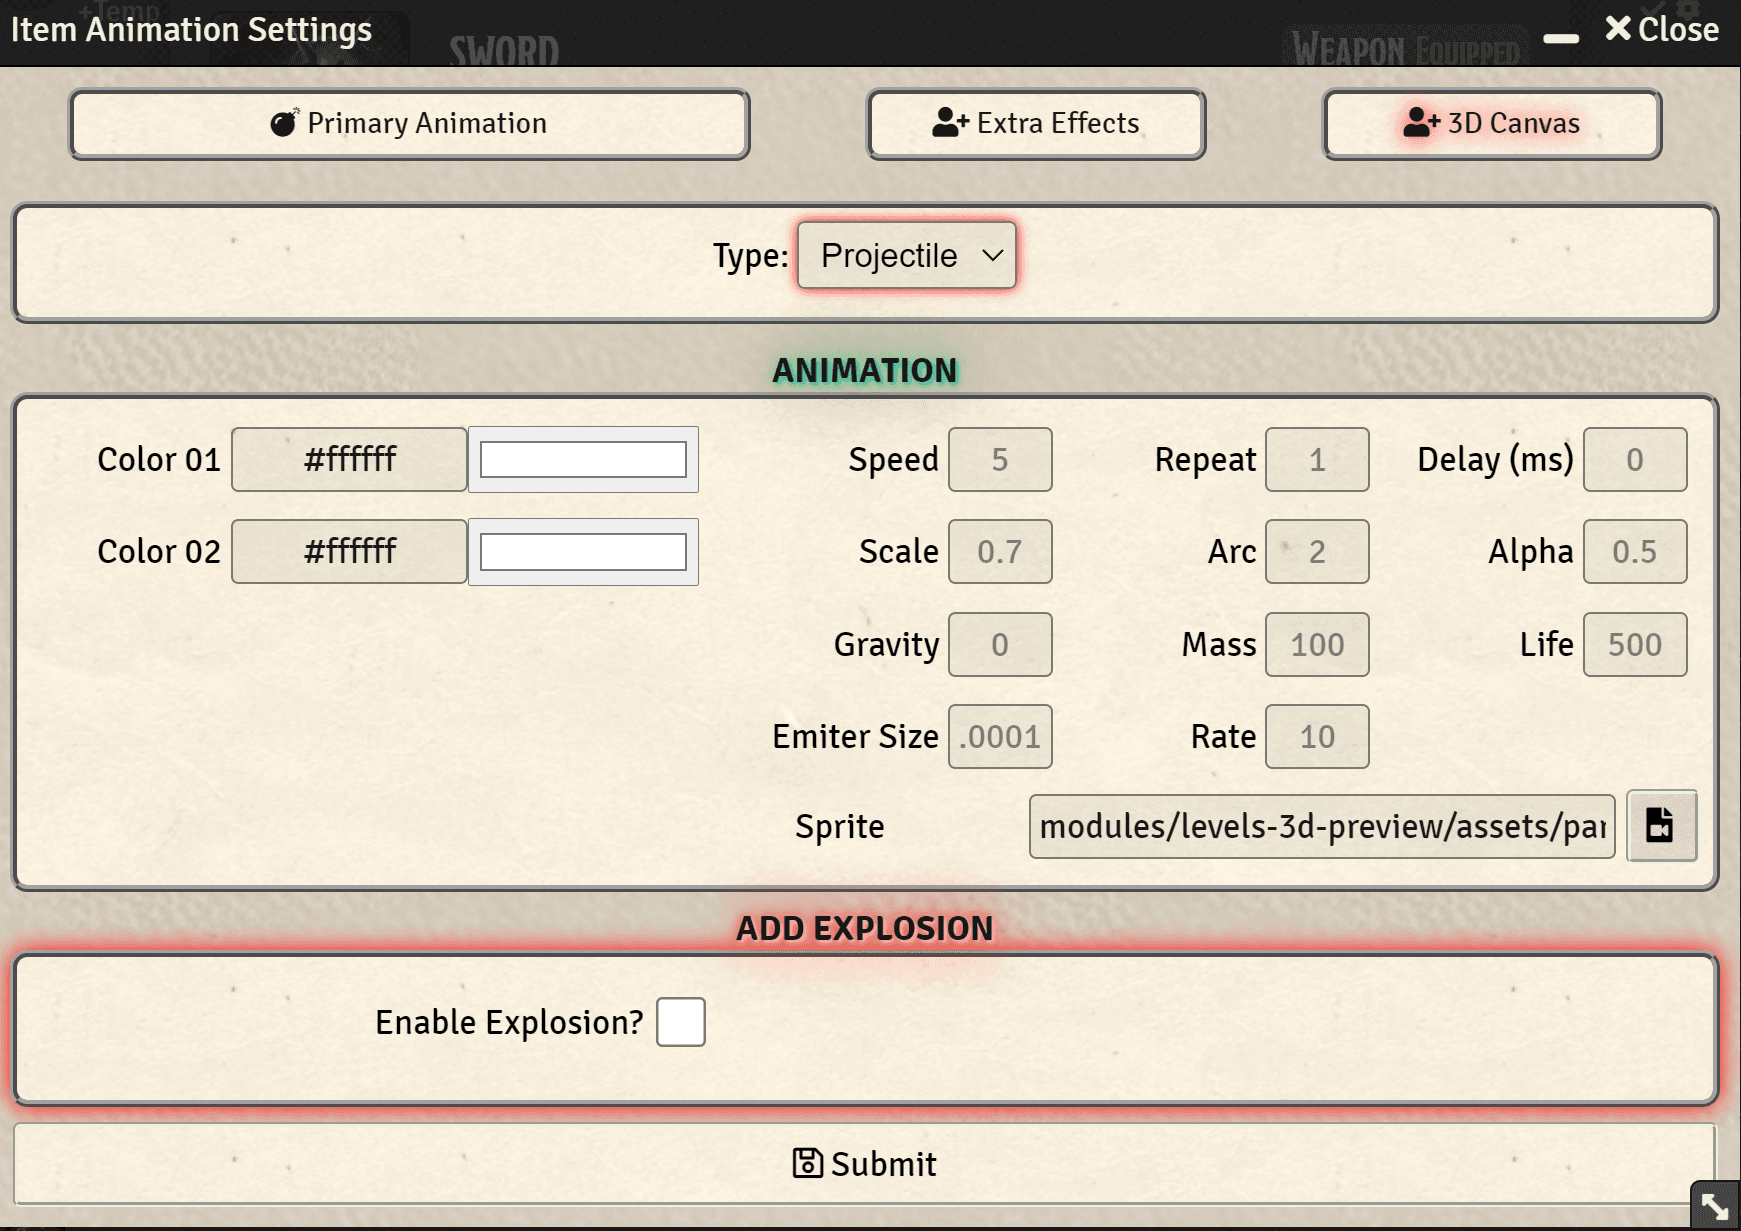Minimize the Item Animation Settings window
Viewport: 1741px width, 1231px height.
point(1560,38)
